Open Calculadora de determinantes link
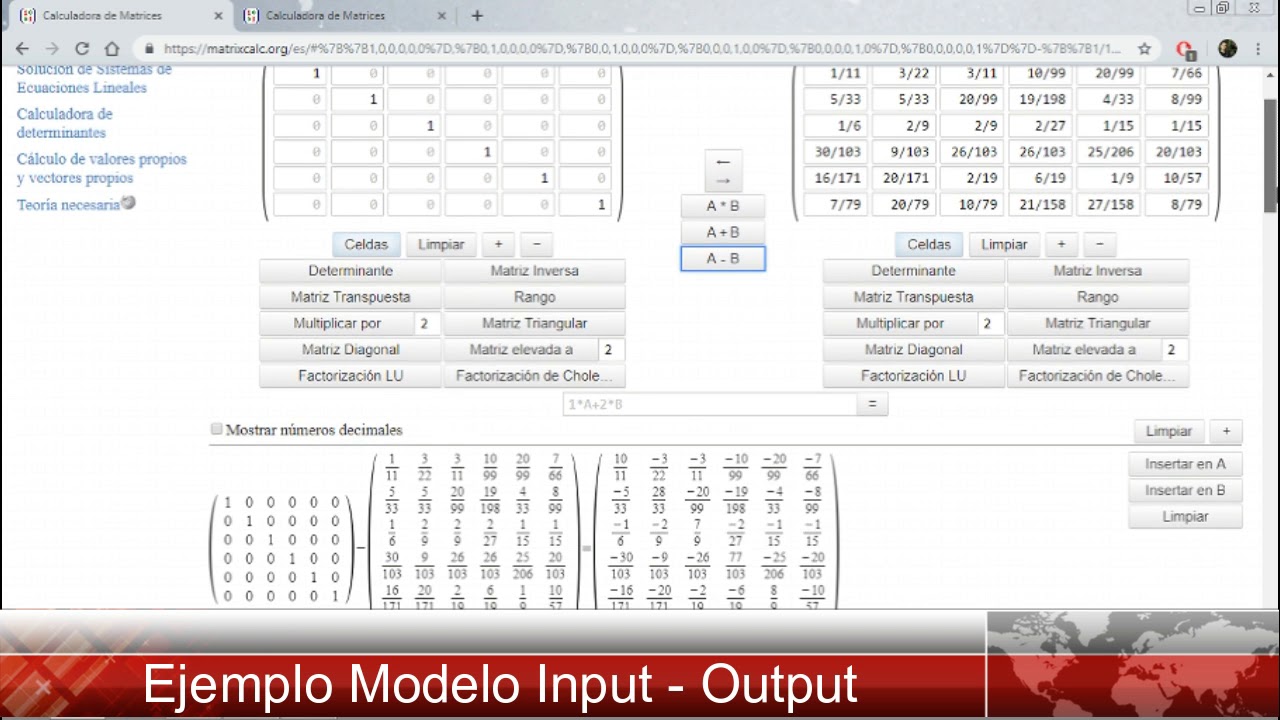The image size is (1280, 720). click(x=64, y=123)
